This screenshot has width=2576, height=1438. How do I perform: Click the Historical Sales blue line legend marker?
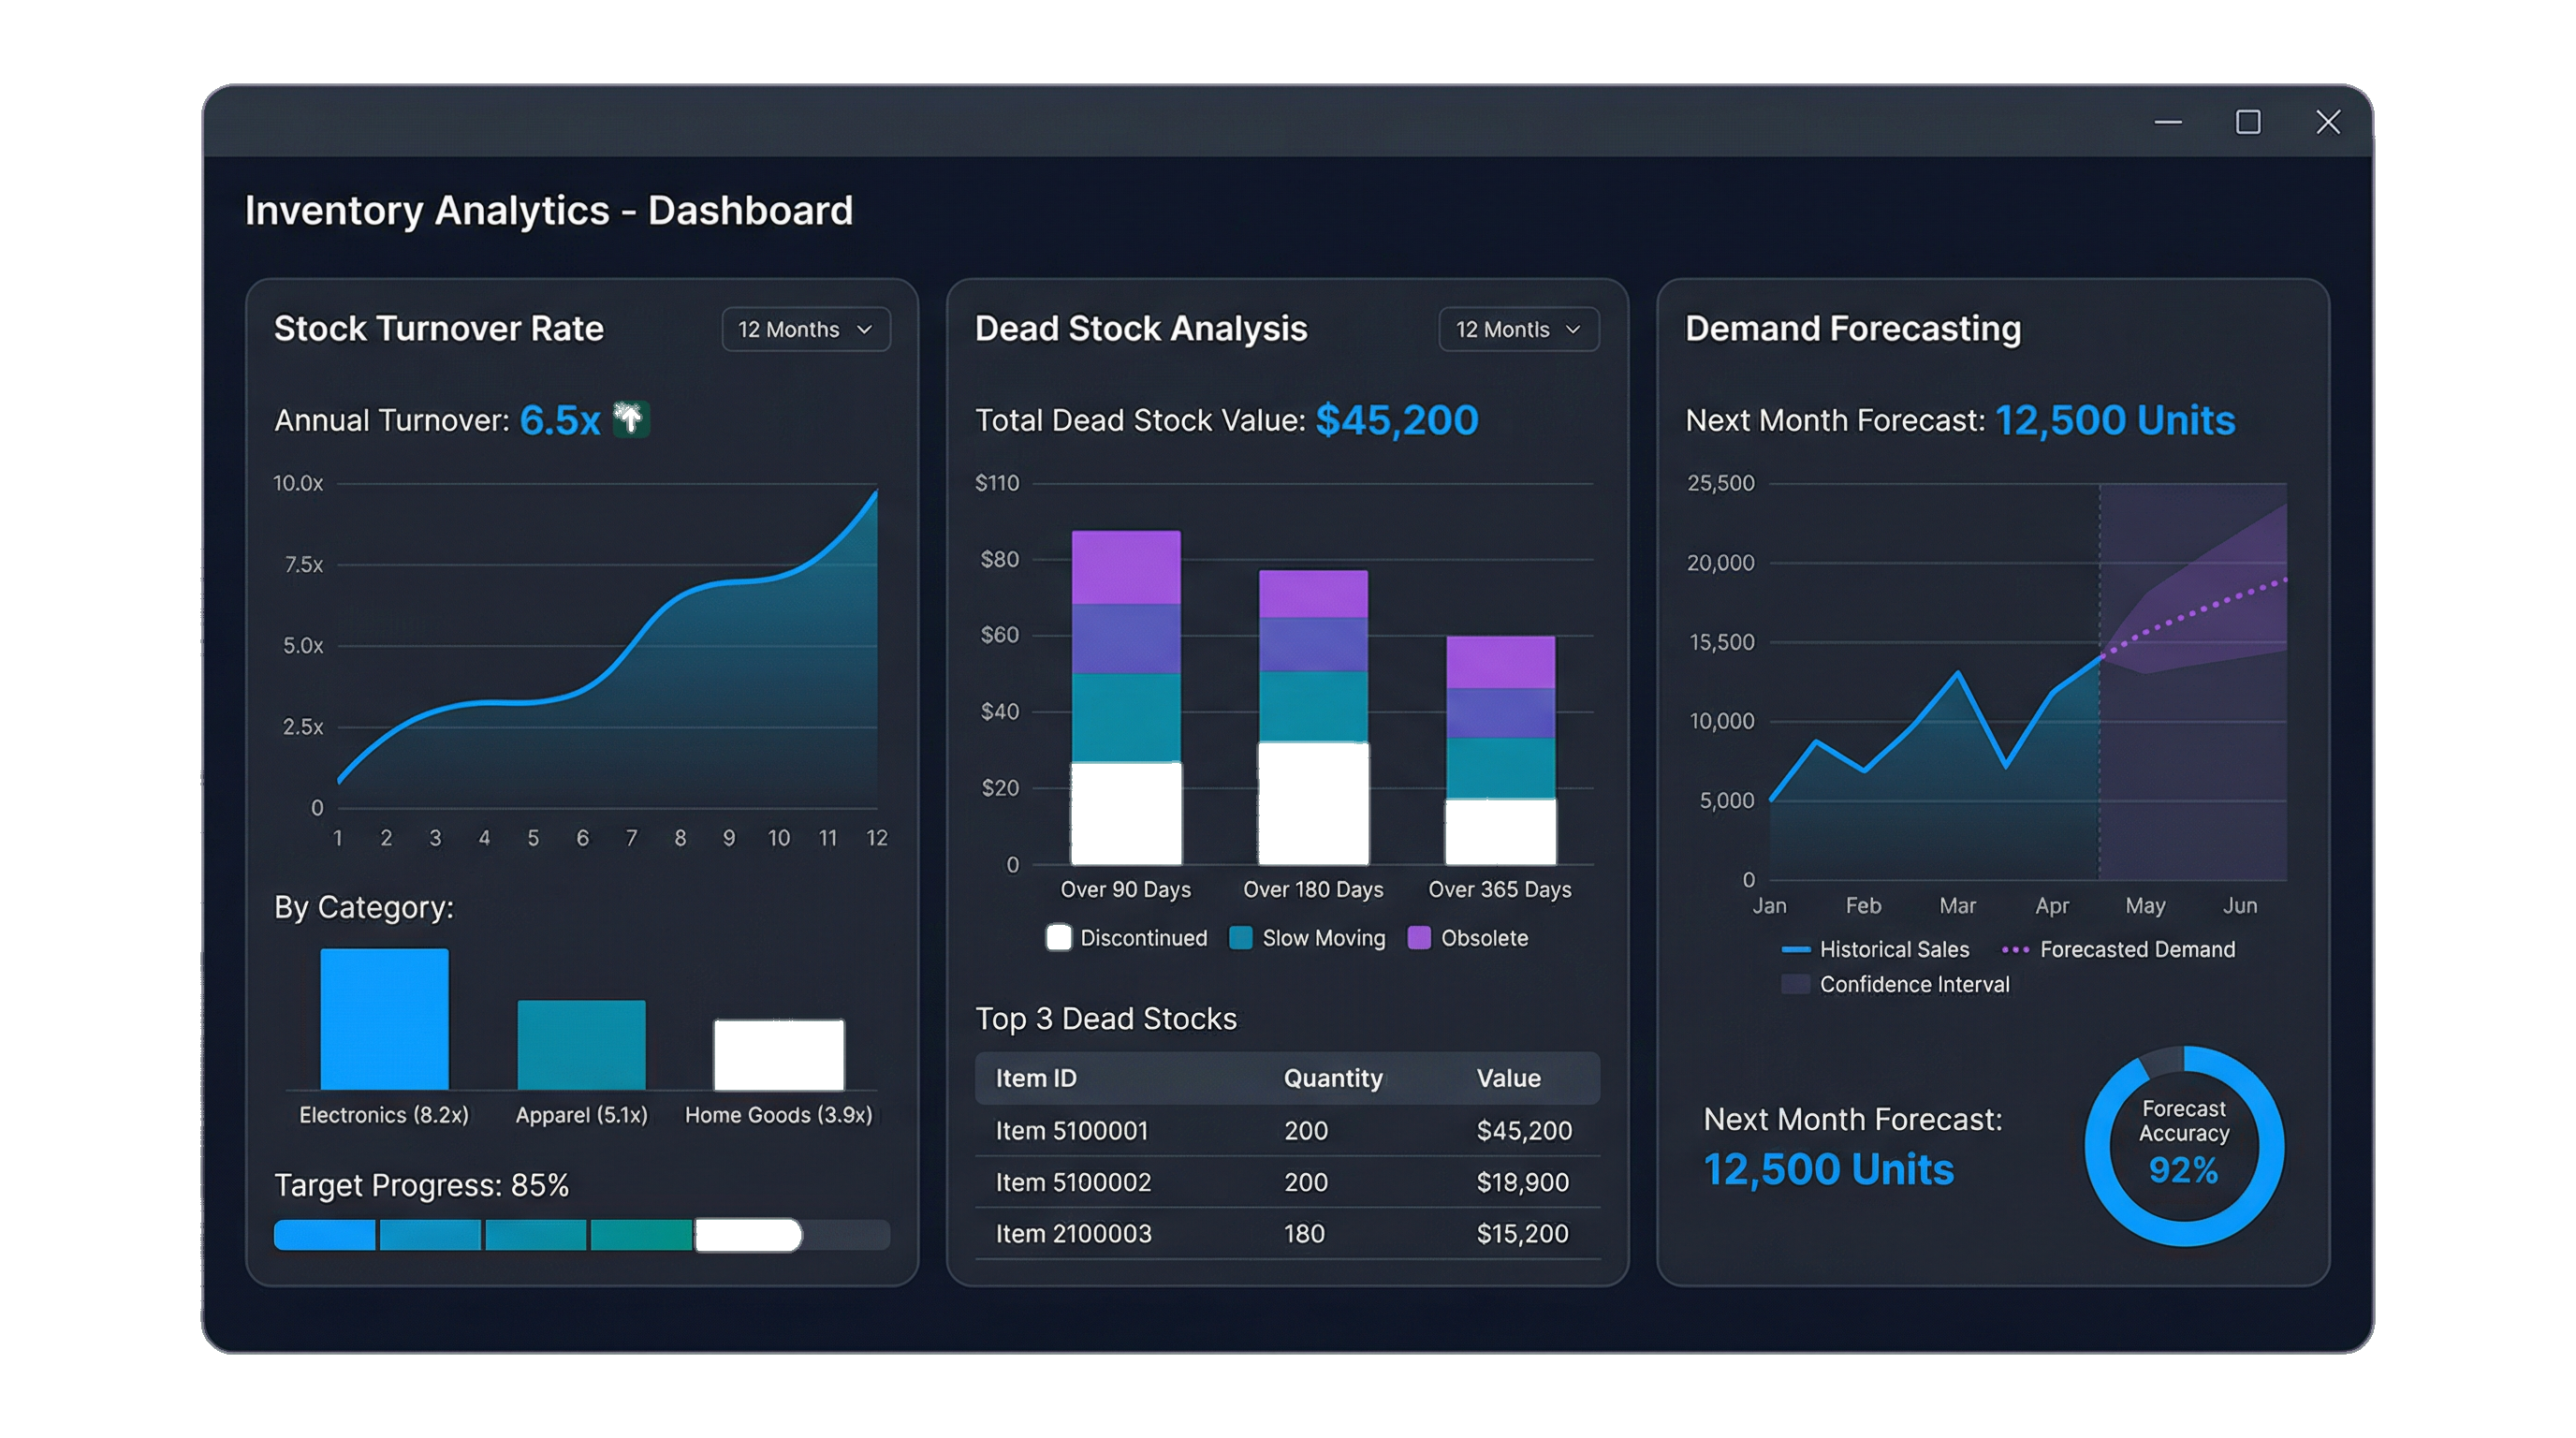(x=1796, y=949)
